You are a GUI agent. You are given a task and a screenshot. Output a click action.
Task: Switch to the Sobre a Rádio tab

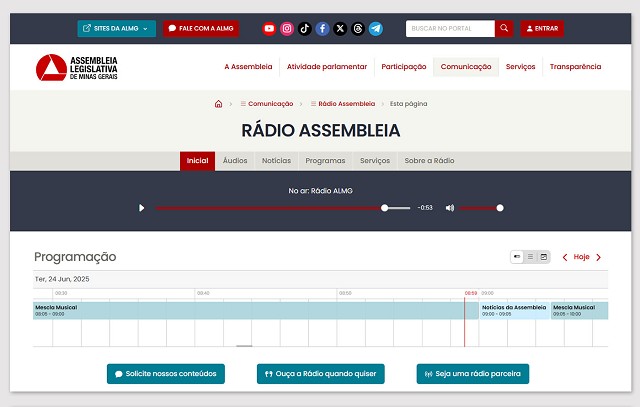click(x=429, y=161)
